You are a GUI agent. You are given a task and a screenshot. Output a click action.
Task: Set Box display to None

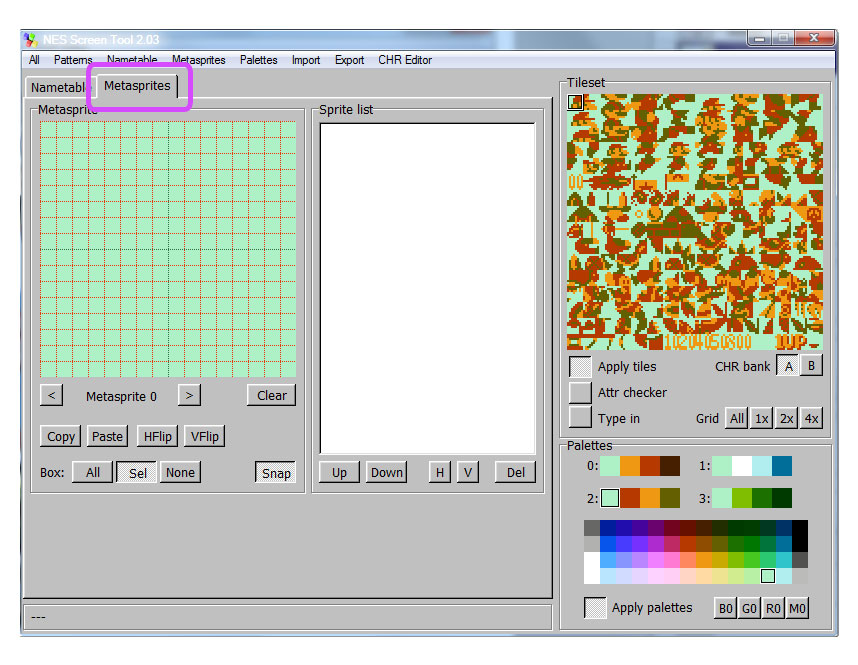click(x=180, y=472)
